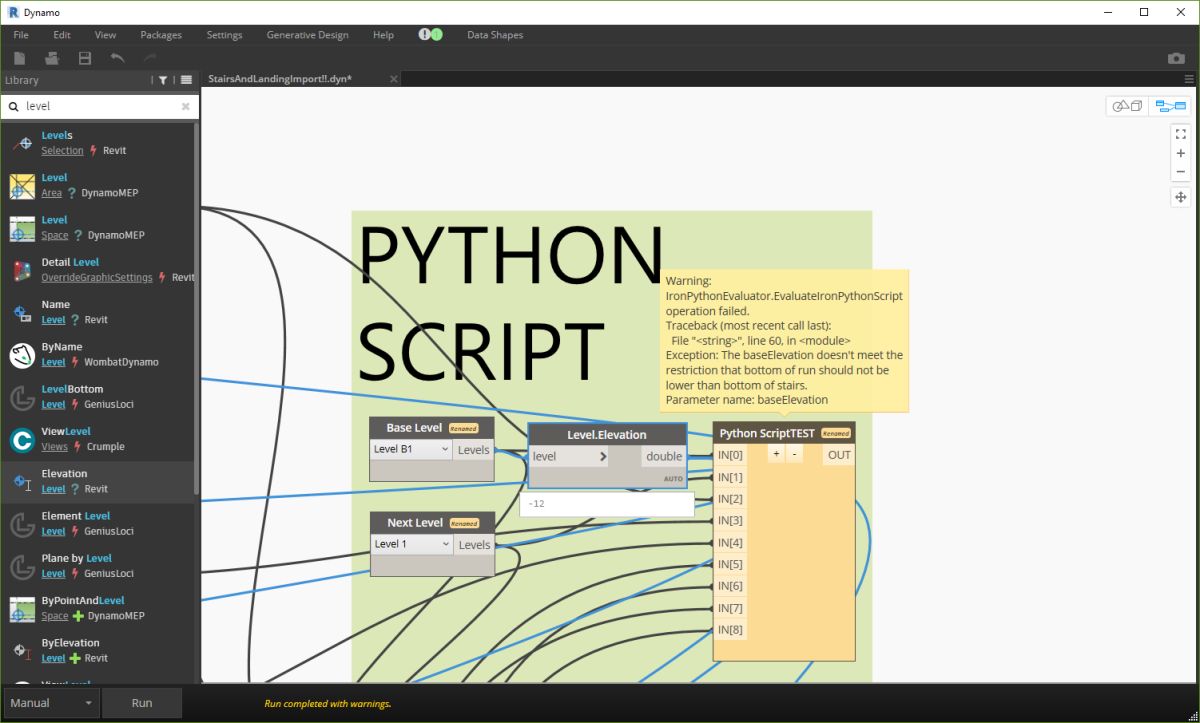Click the OverrideGraphicSettings category link
Screen dimensions: 1200x723
click(x=97, y=278)
